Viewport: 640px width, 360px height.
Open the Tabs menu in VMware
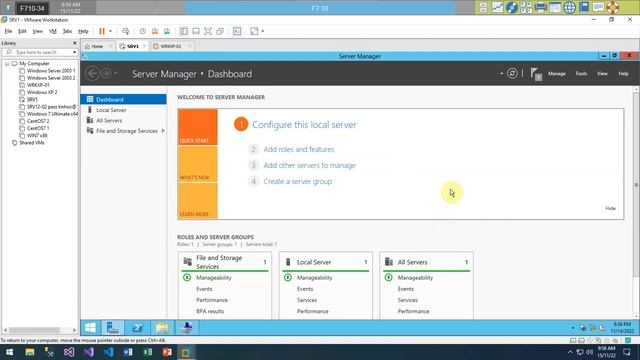point(67,31)
